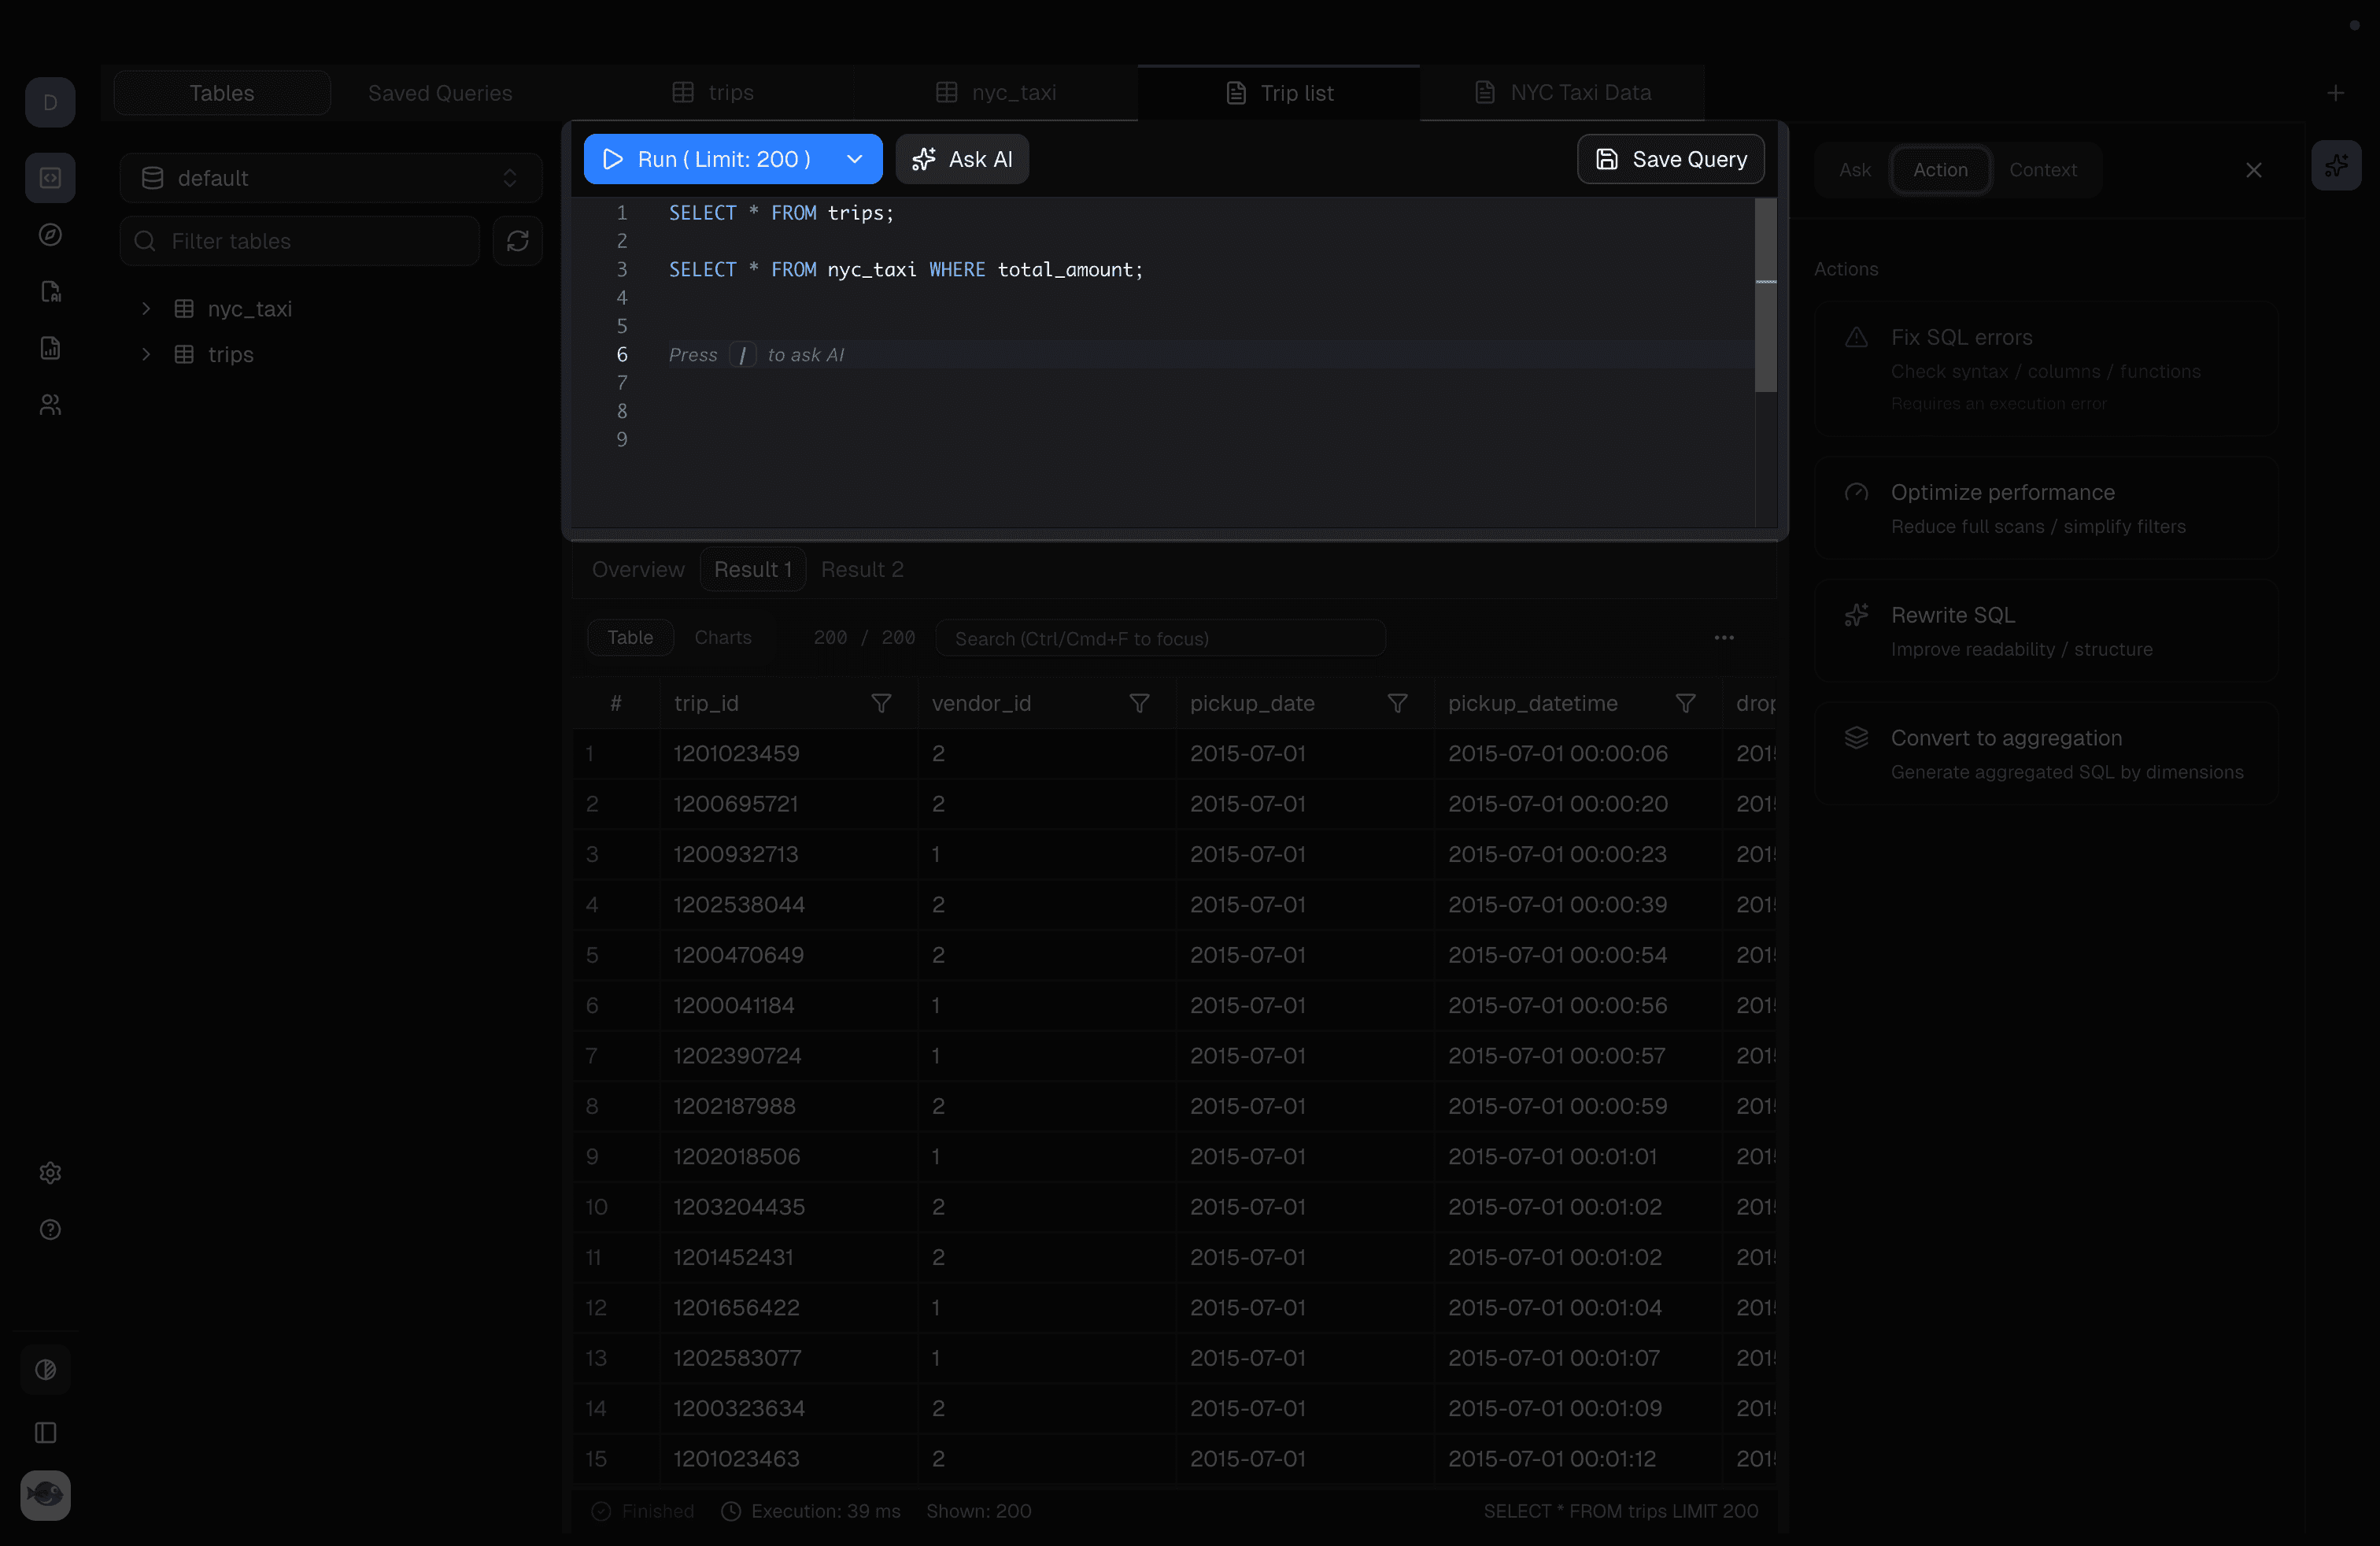Viewport: 2380px width, 1546px height.
Task: Toggle the theme icon in sidebar
Action: [x=46, y=1370]
